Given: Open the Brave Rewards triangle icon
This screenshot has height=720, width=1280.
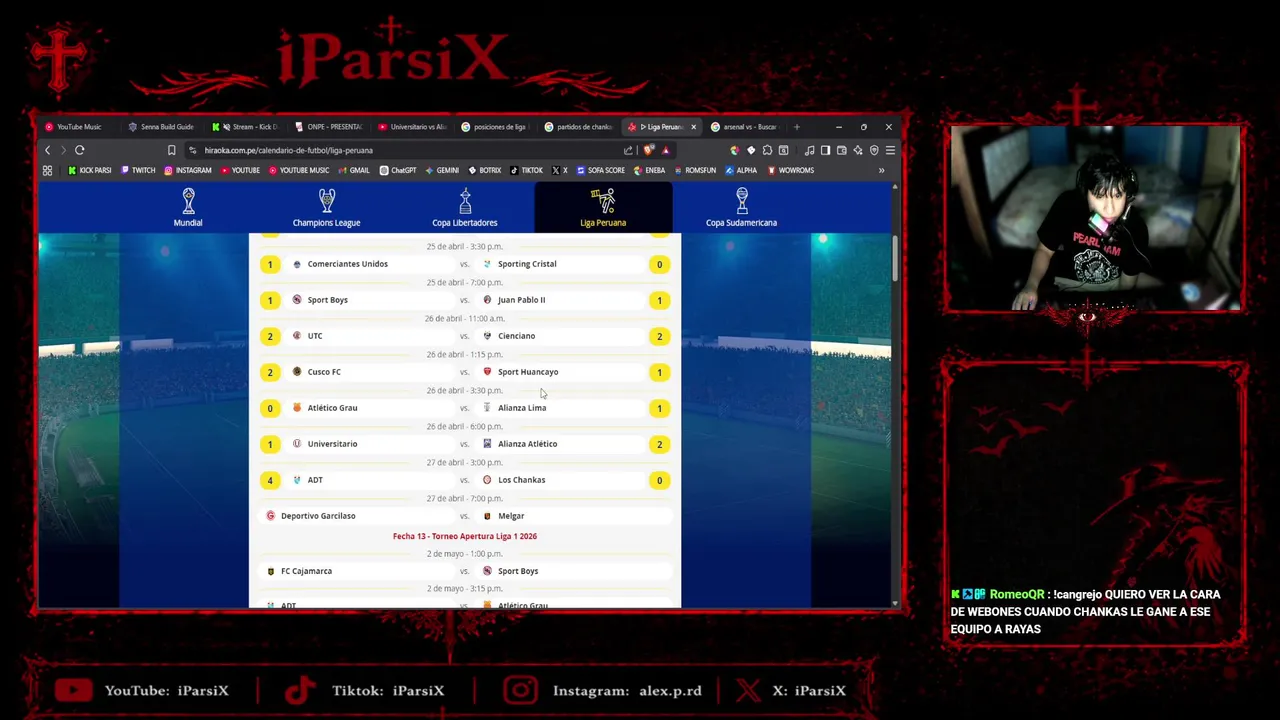Looking at the screenshot, I should click(x=666, y=150).
